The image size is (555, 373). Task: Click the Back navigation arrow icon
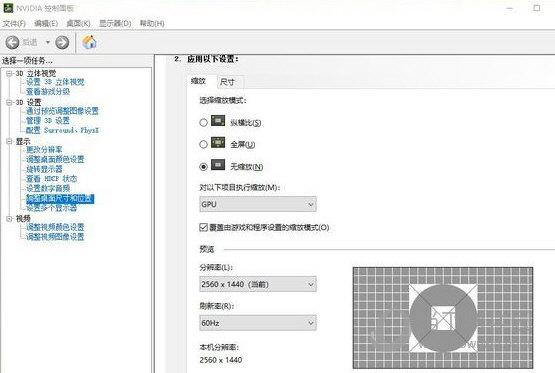coord(12,42)
